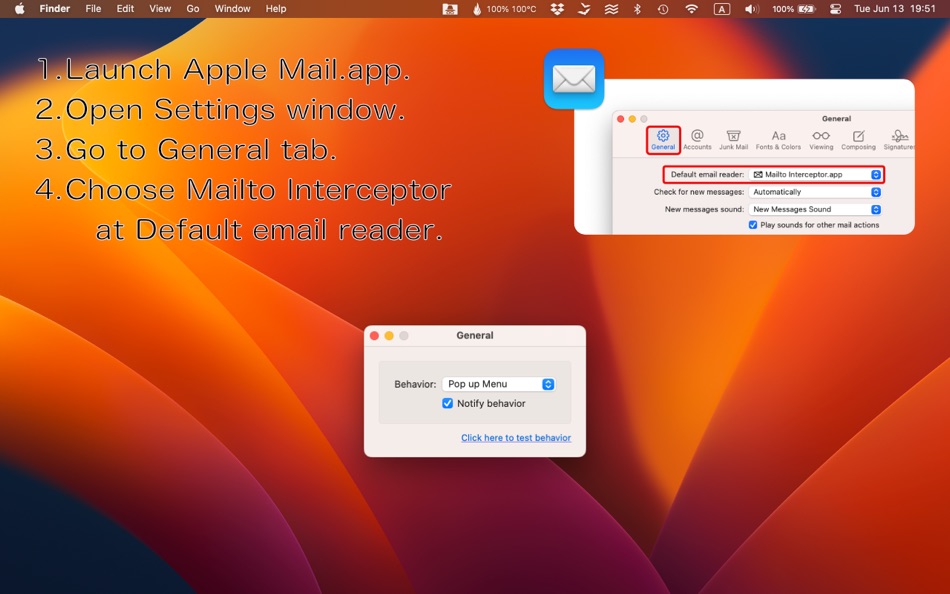Screen dimensions: 950x594
Task: Open the Time Machine menu bar icon
Action: 663,8
